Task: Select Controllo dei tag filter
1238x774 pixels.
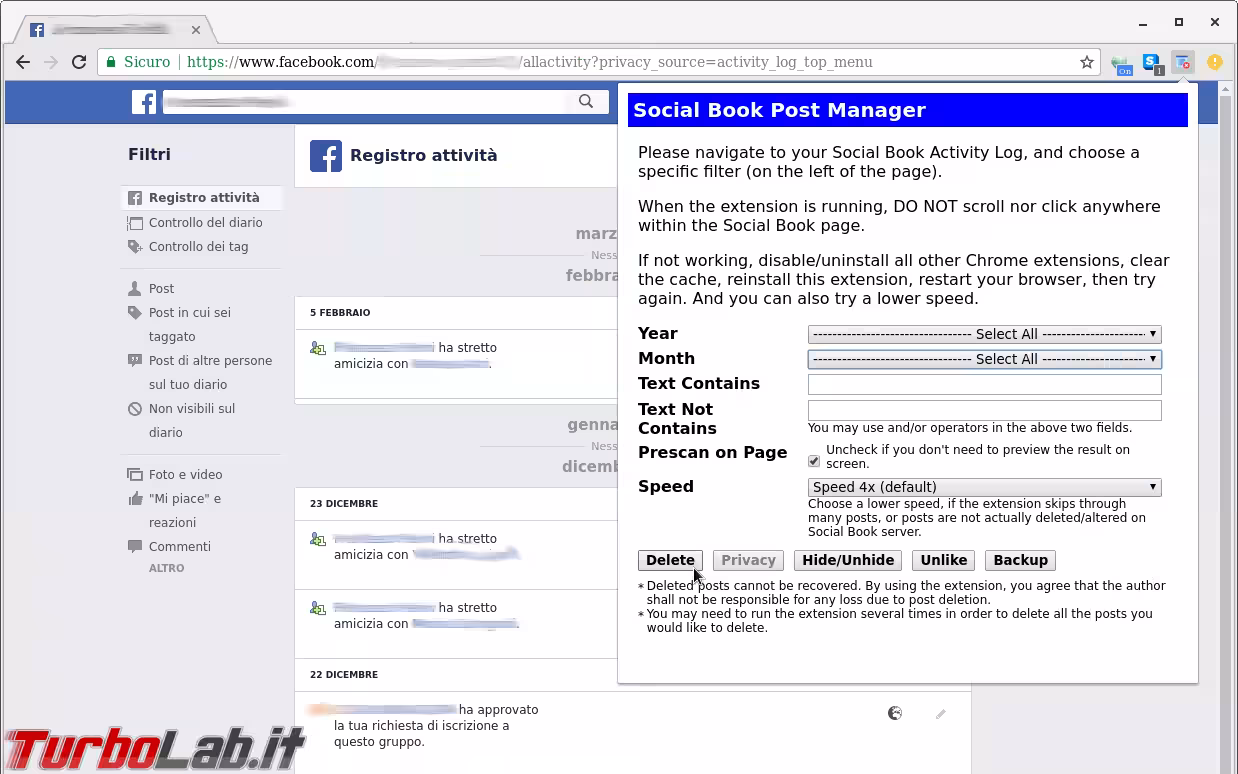Action: 198,246
